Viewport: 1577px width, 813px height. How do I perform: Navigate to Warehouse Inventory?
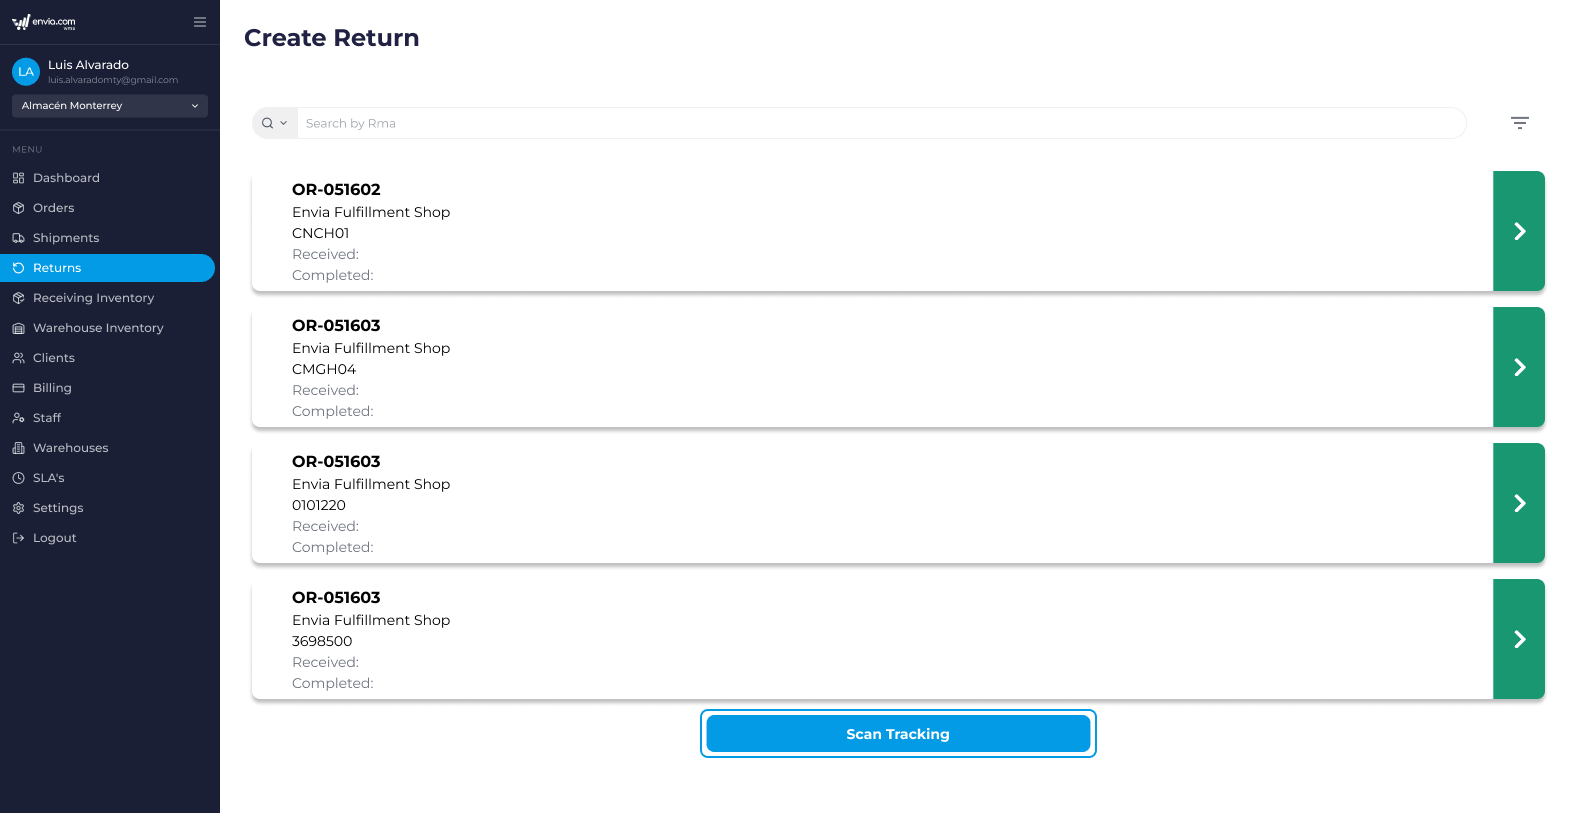(x=98, y=328)
